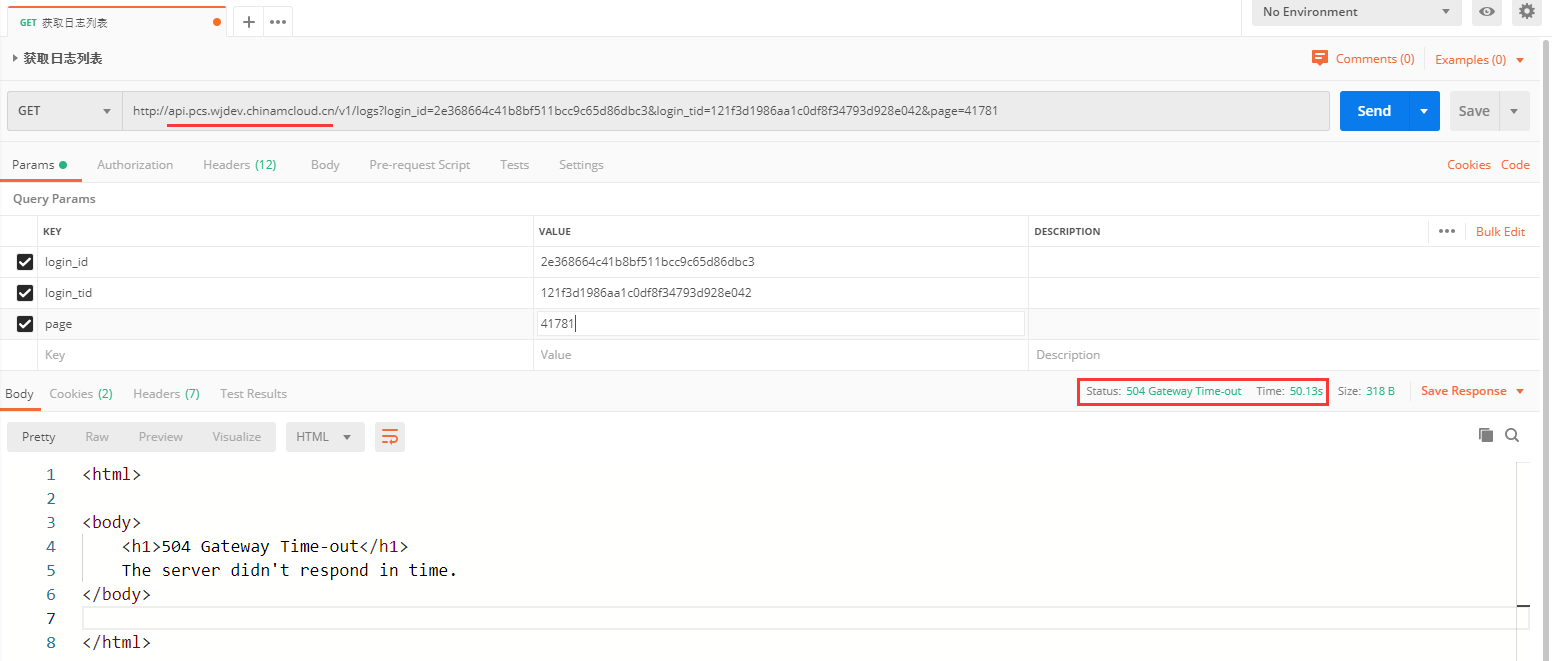Open the Comments (0) panel
1552x661 pixels.
pos(1363,59)
